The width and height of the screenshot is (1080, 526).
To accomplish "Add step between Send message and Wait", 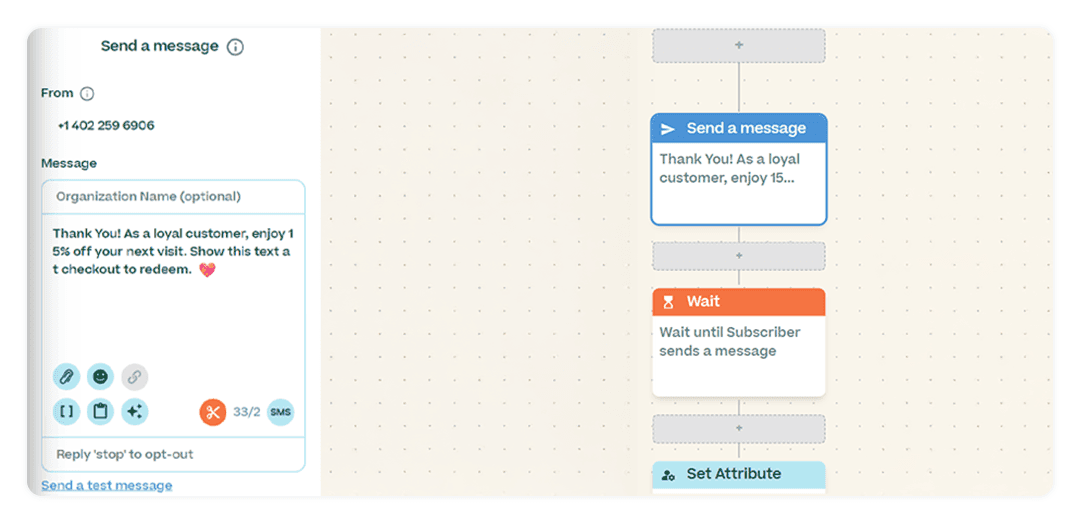I will tap(739, 255).
